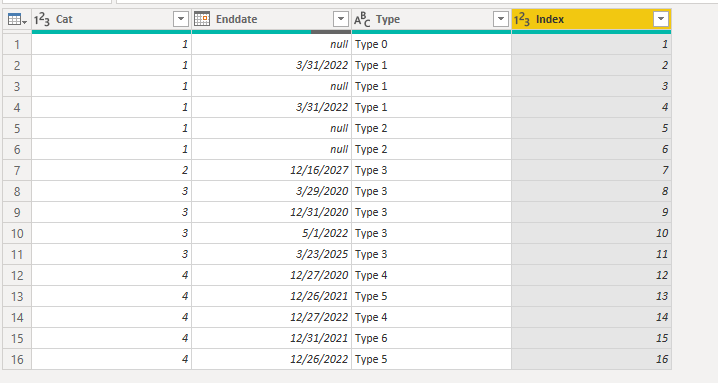Select the Cat column header

(111, 20)
